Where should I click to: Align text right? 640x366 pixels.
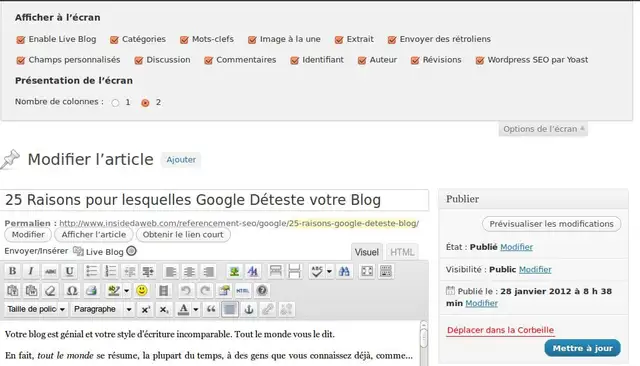(209, 271)
